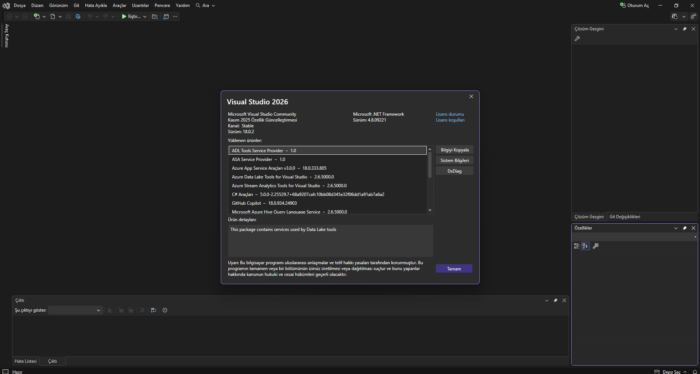Open the Lisans durumu link

tap(450, 114)
